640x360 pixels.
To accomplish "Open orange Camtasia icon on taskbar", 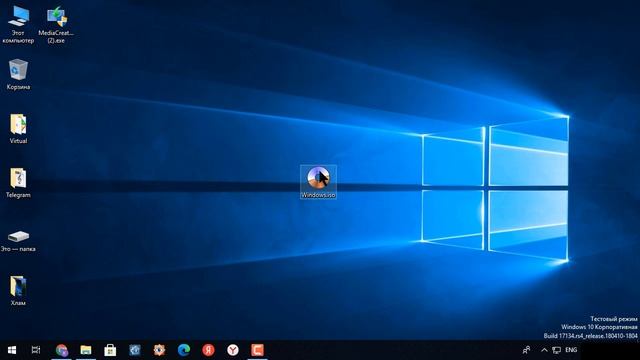I will coord(257,350).
